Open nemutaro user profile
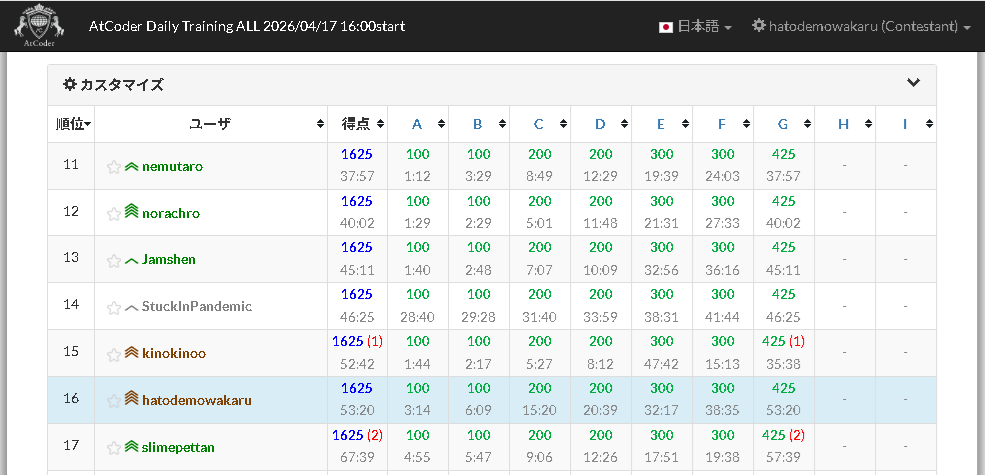 (172, 167)
